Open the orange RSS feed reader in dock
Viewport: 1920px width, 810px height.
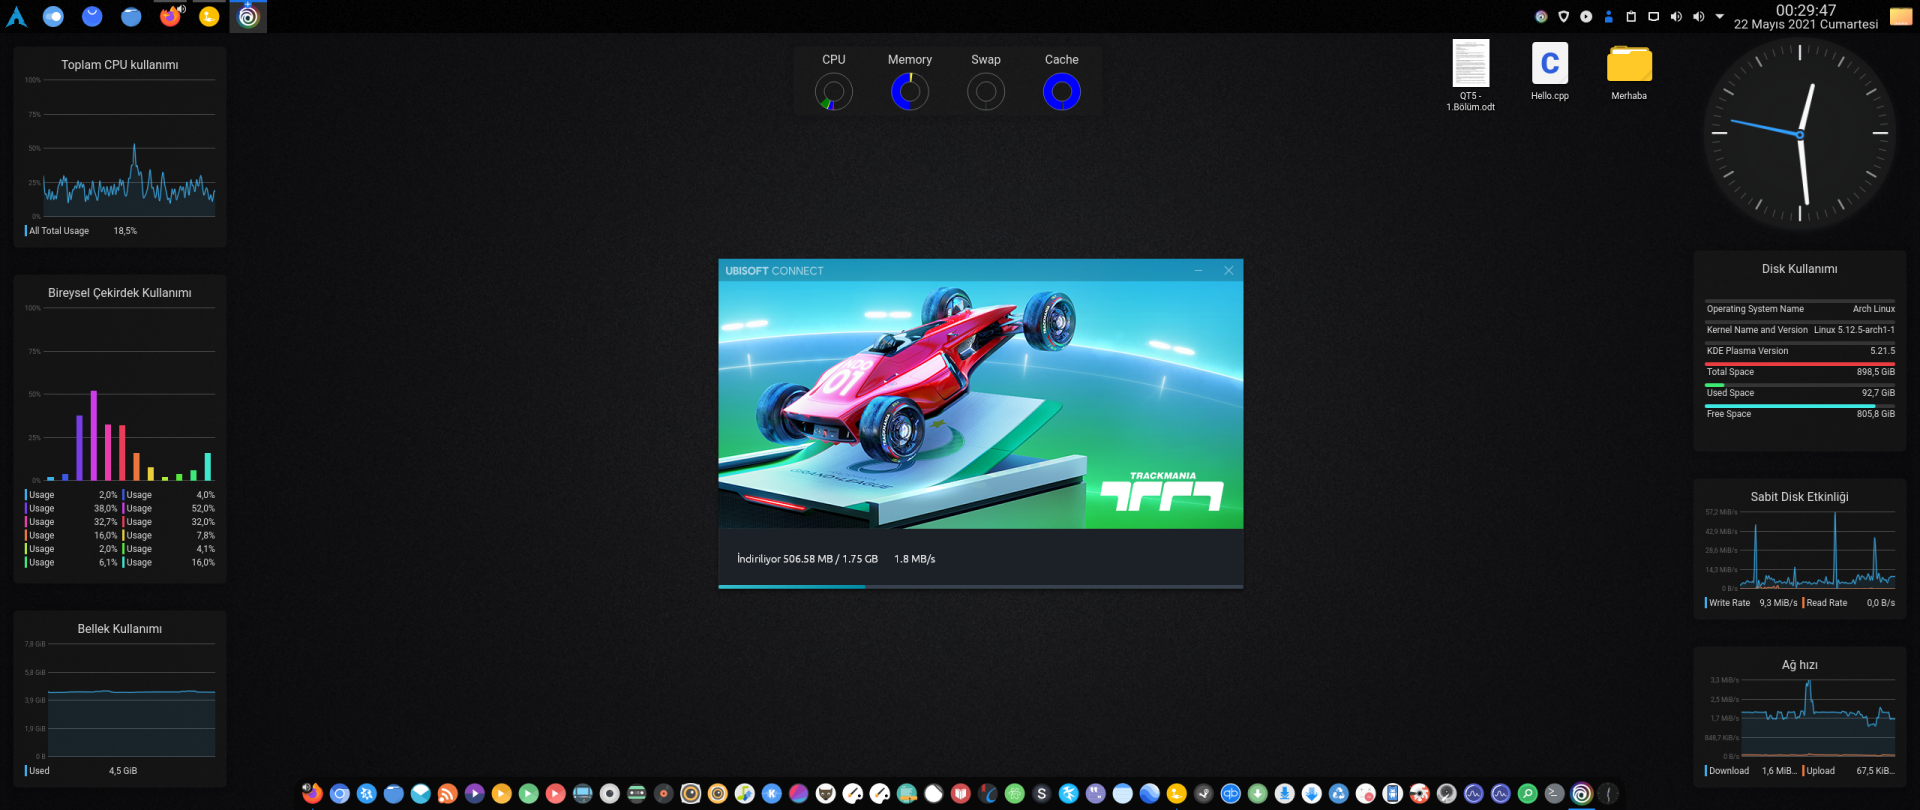[448, 794]
